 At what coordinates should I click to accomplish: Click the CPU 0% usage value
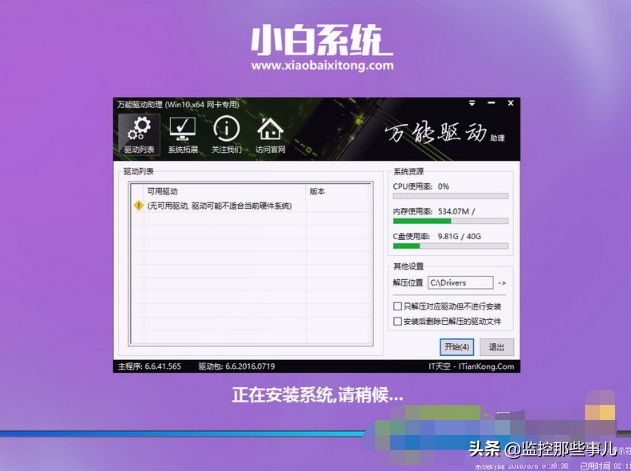pos(443,186)
